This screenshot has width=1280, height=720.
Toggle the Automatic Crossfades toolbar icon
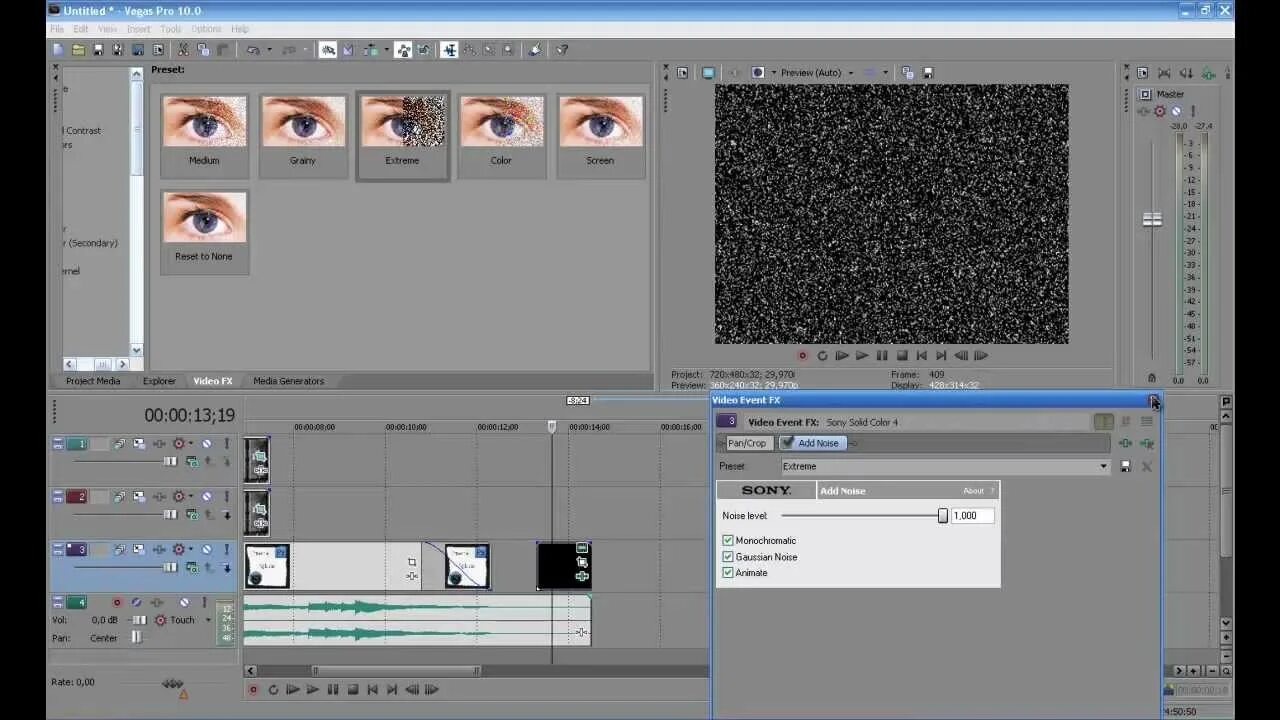tap(348, 49)
